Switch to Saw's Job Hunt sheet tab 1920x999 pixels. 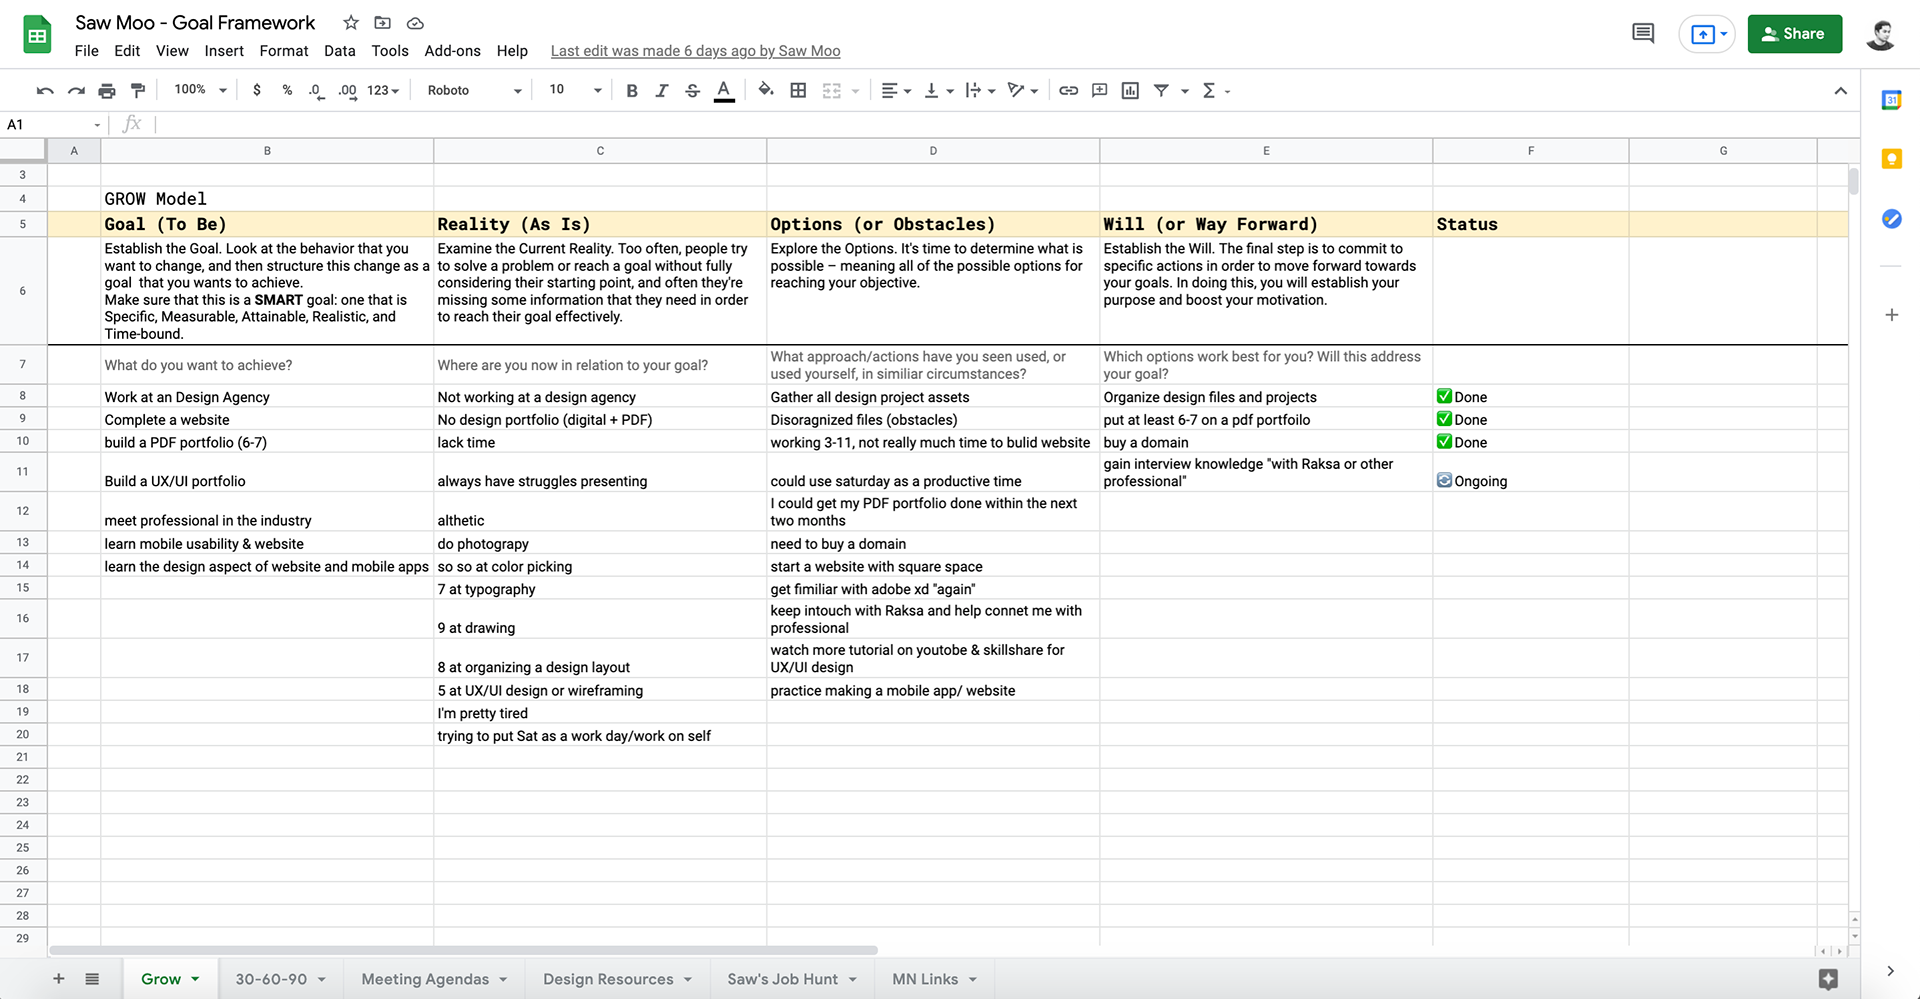pos(792,979)
